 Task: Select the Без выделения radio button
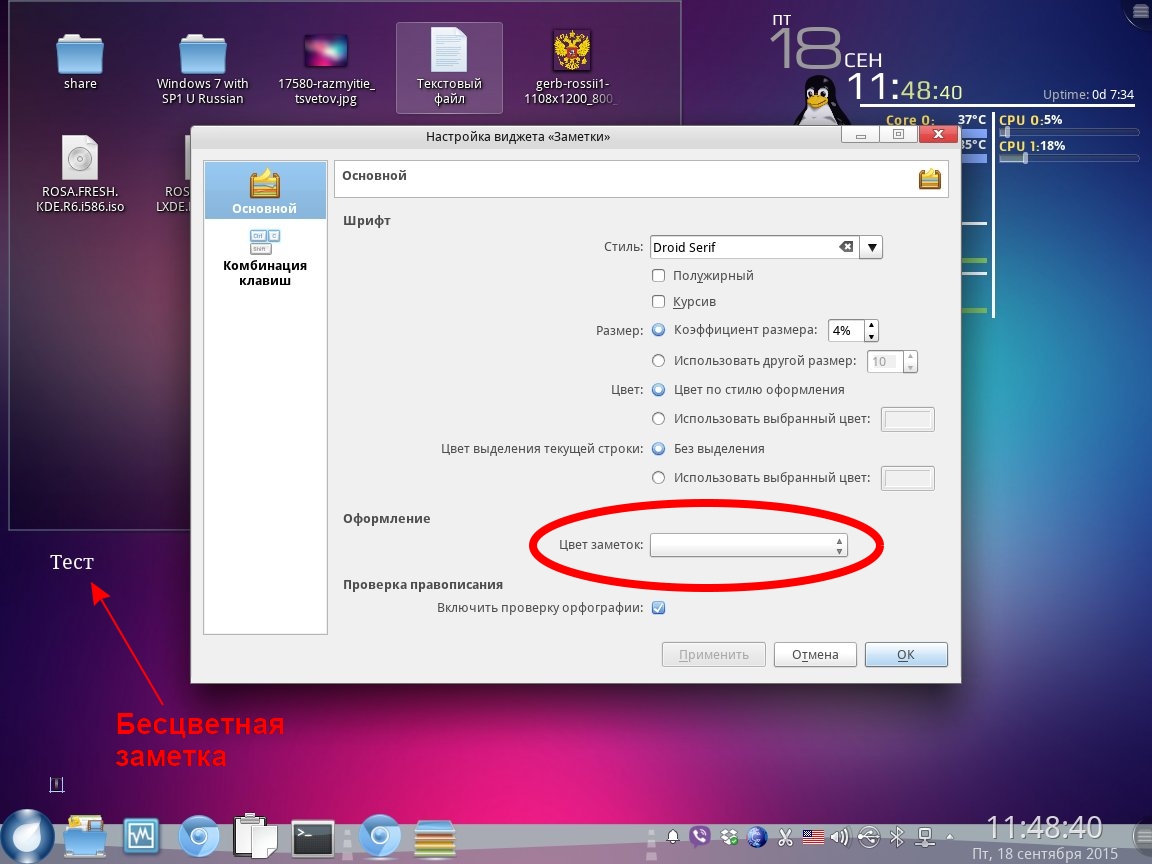pyautogui.click(x=658, y=448)
